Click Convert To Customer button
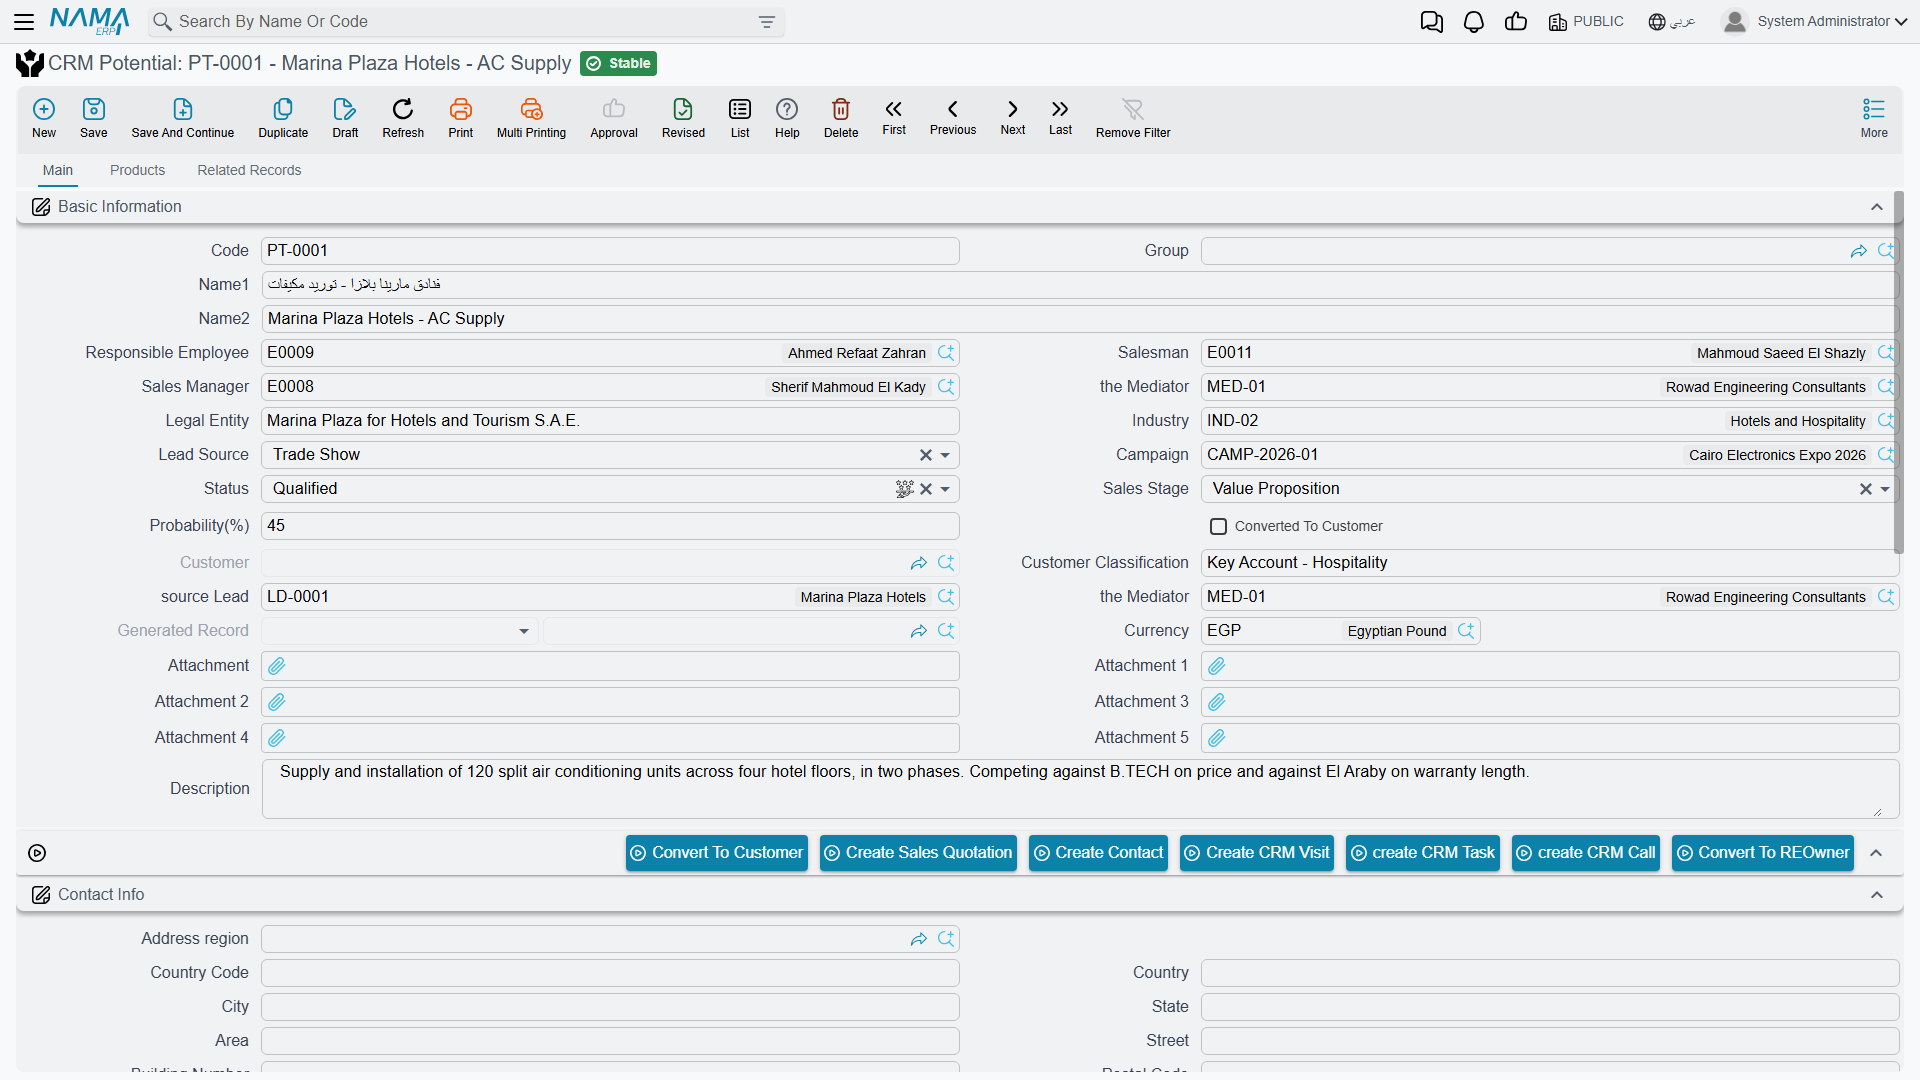Screen dimensions: 1920x1080 click(716, 853)
